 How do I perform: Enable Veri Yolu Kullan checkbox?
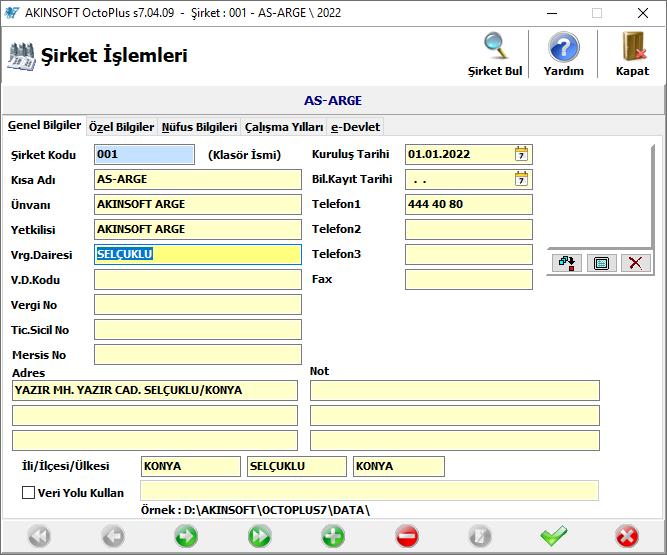[x=29, y=492]
